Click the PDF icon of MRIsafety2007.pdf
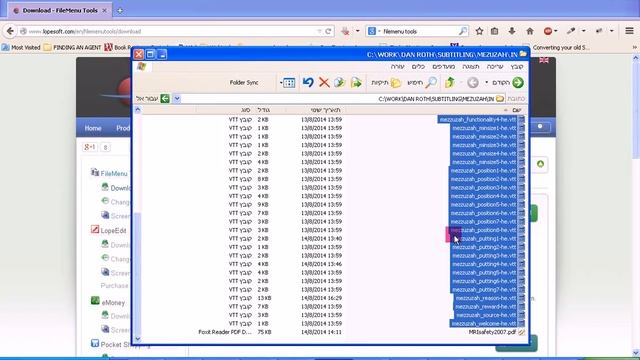Screen dimensions: 640x360 521,332
